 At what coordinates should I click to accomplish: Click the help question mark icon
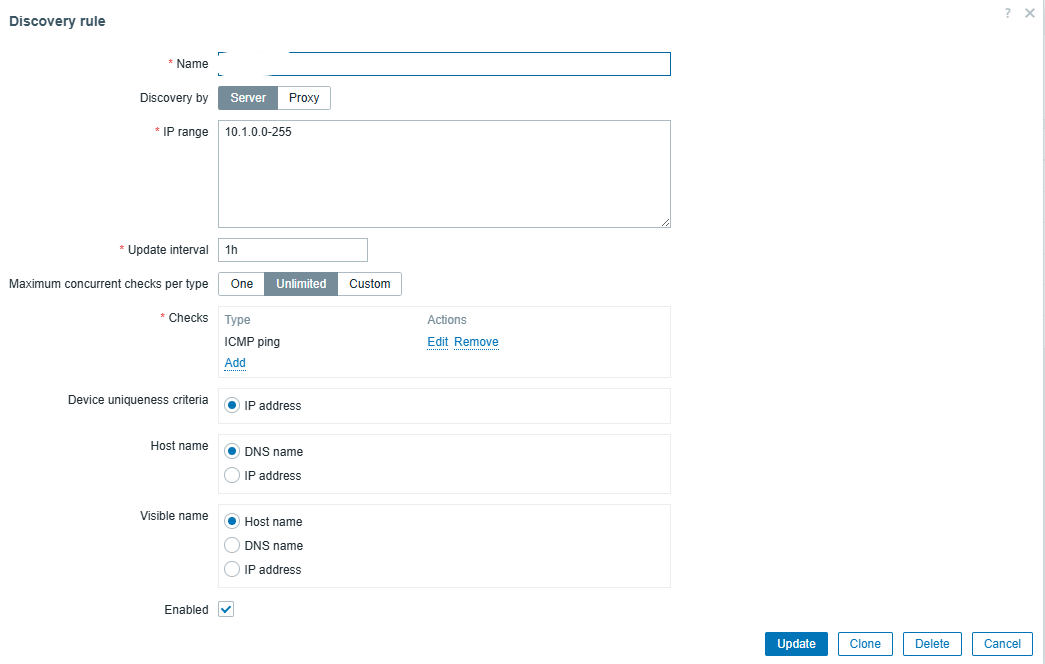click(x=1008, y=13)
